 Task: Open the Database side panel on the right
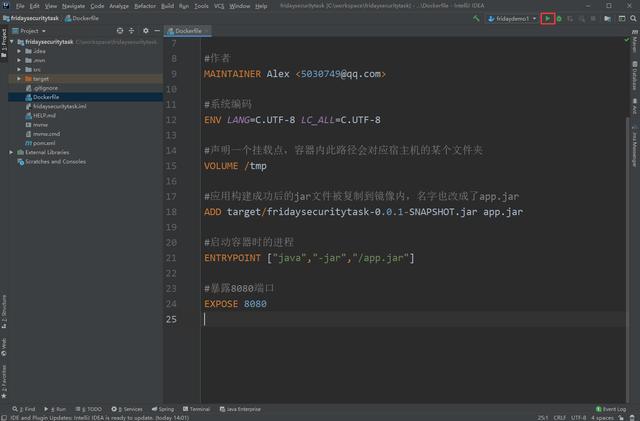(x=635, y=76)
